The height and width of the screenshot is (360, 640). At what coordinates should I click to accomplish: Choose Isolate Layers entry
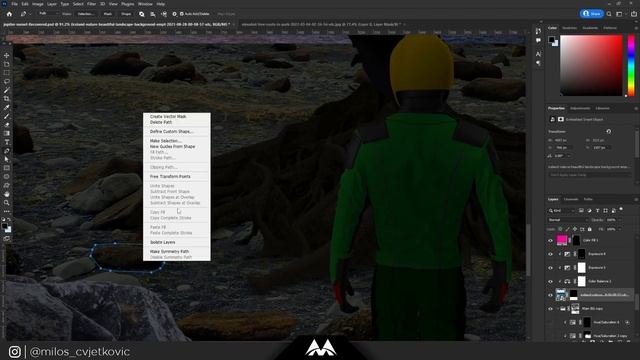click(x=162, y=242)
